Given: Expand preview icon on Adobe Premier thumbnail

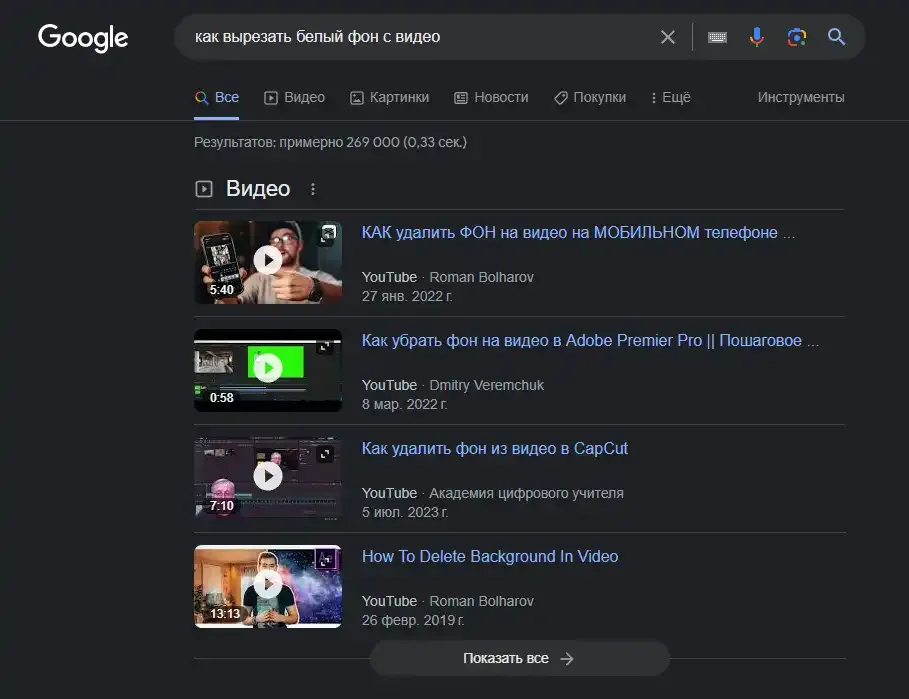Looking at the screenshot, I should point(325,347).
